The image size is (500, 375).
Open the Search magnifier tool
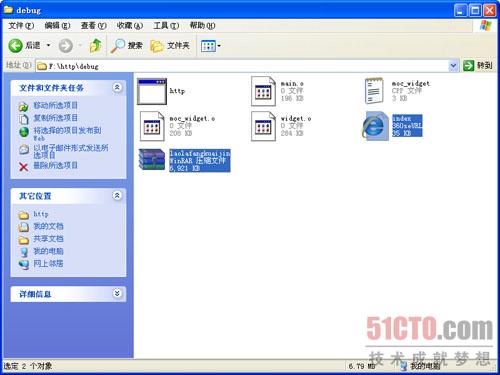pyautogui.click(x=127, y=46)
